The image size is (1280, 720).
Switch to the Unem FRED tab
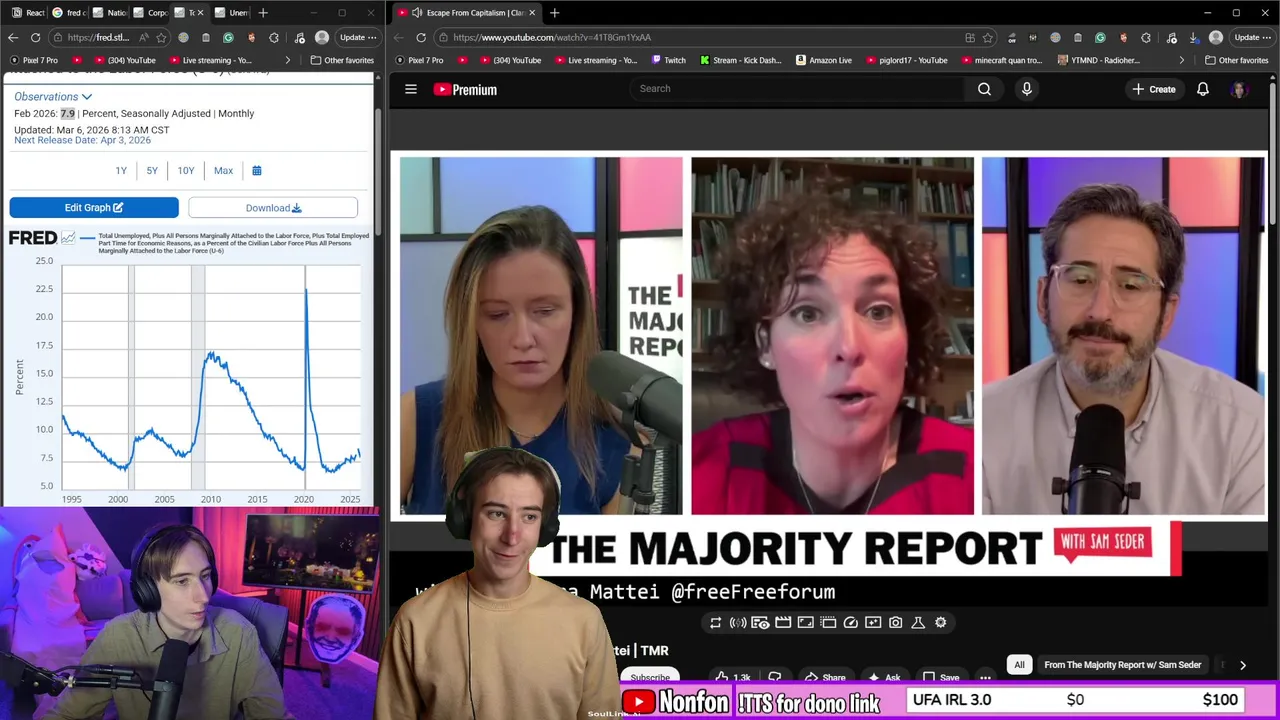232,13
